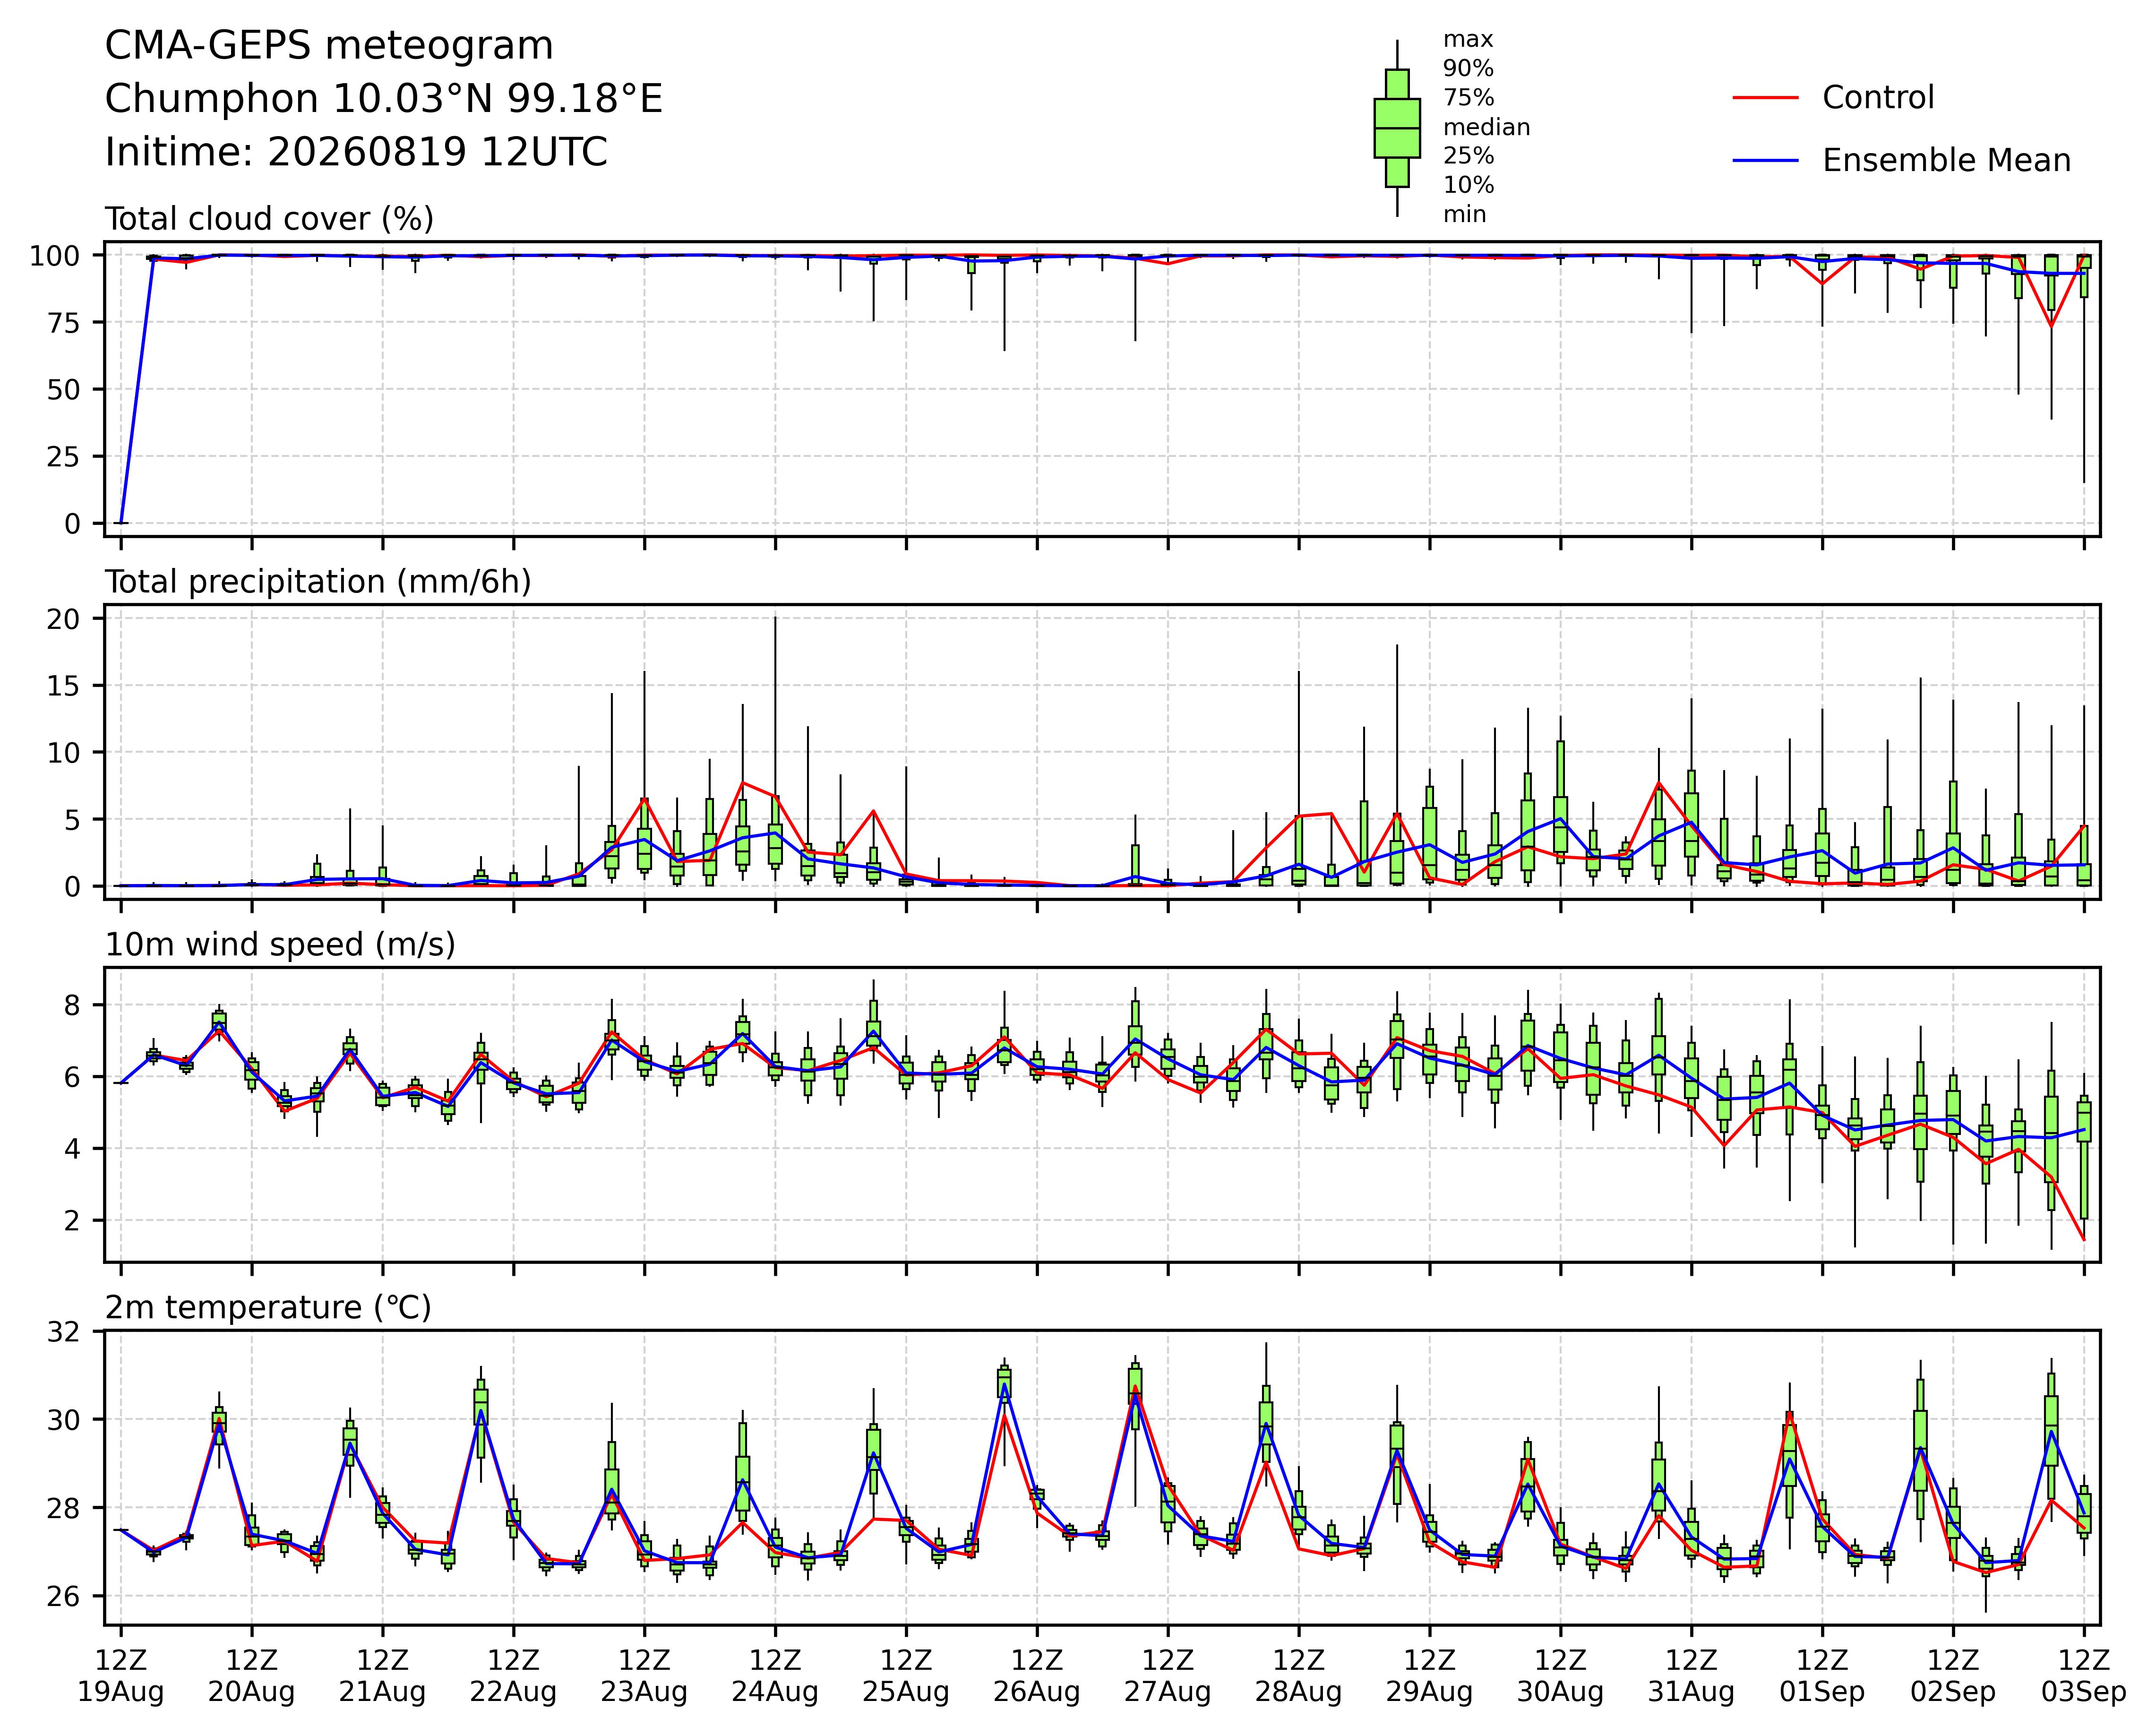2156x1735 pixels.
Task: Click the '12Z 20Aug' x-axis label
Action: [x=251, y=1675]
